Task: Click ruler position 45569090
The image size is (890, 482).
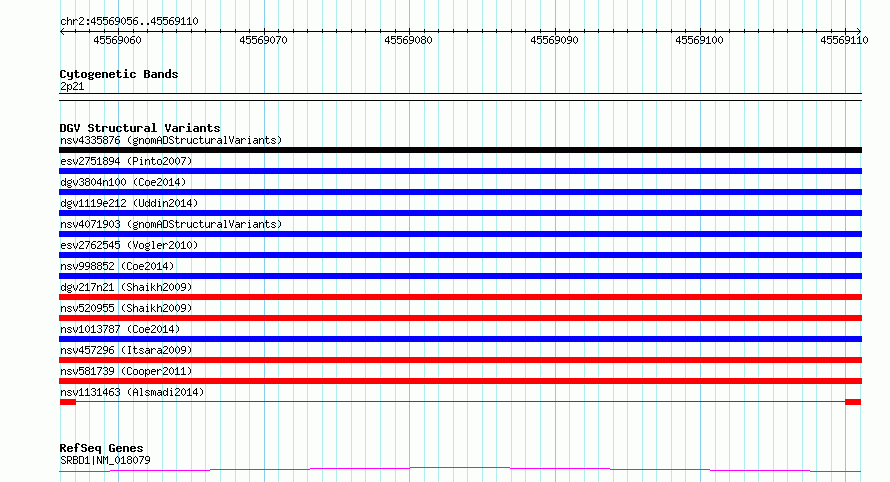Action: (x=555, y=40)
